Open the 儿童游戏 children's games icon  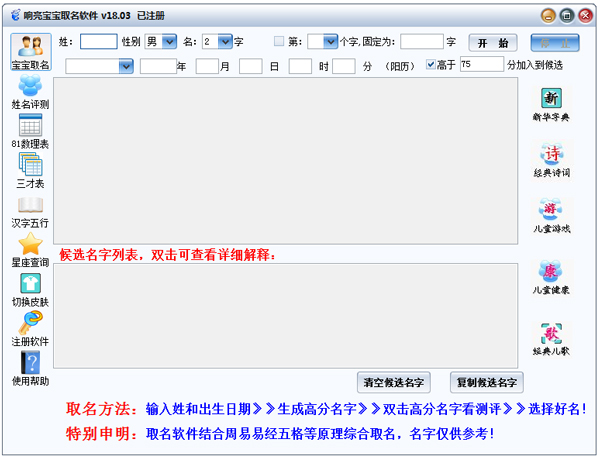[x=551, y=216]
